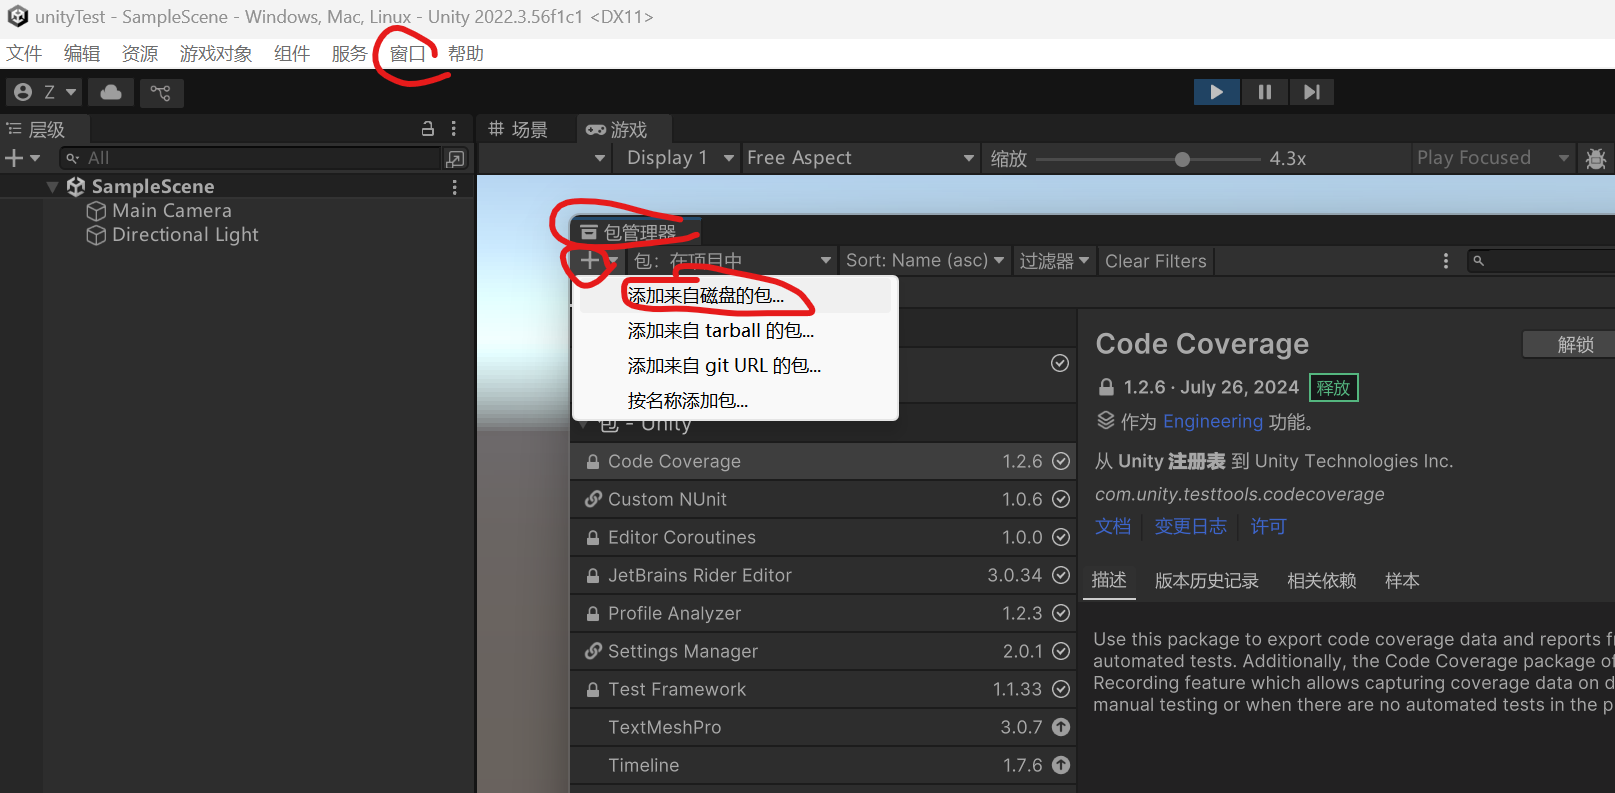Screen dimensions: 1615x793
Task: Open the Hierarchy create dropdown arrow
Action: click(35, 158)
